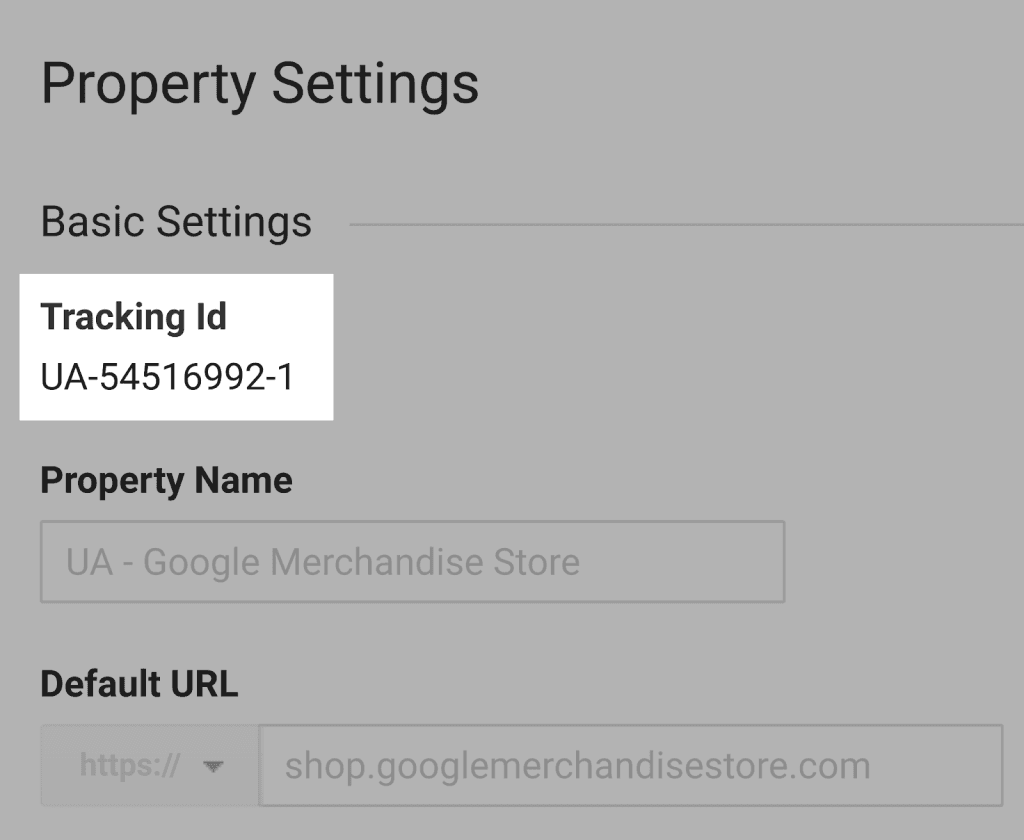Viewport: 1024px width, 840px height.
Task: Click the Property Name input field
Action: (x=413, y=562)
